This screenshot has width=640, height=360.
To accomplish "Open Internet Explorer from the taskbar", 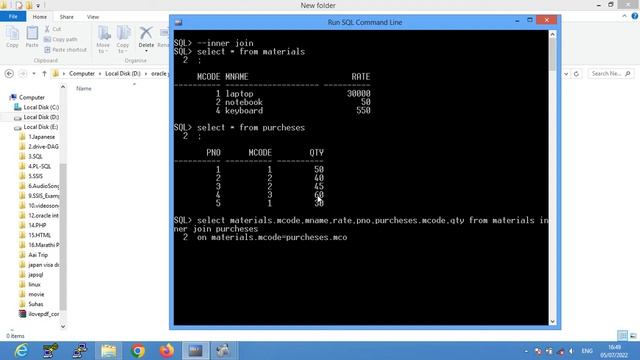I will point(21,351).
